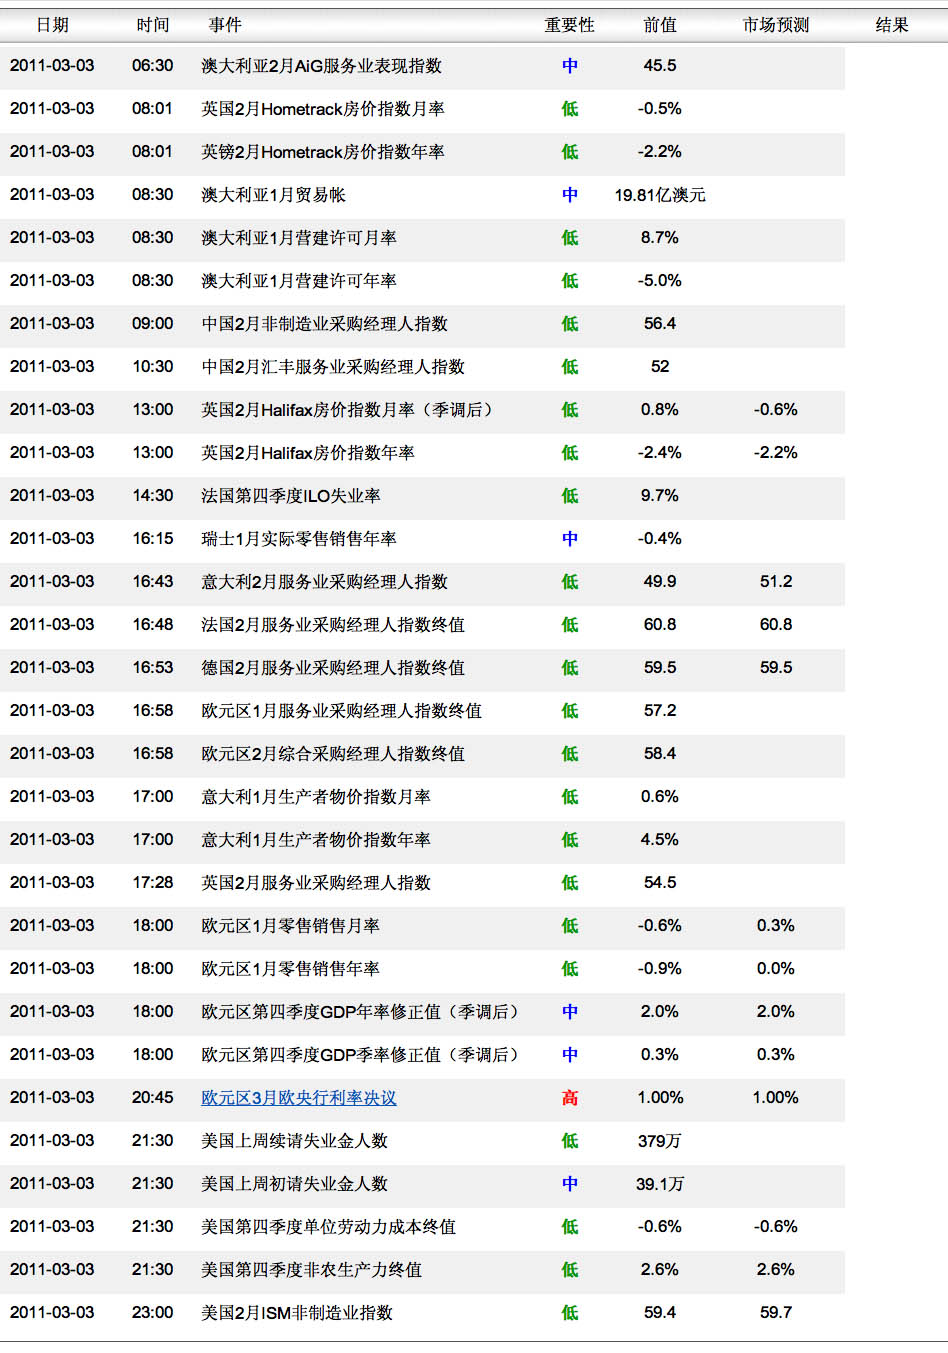Select 欧元区2月综合采购经理人指数终值 event
The width and height of the screenshot is (948, 1353).
[x=333, y=754]
